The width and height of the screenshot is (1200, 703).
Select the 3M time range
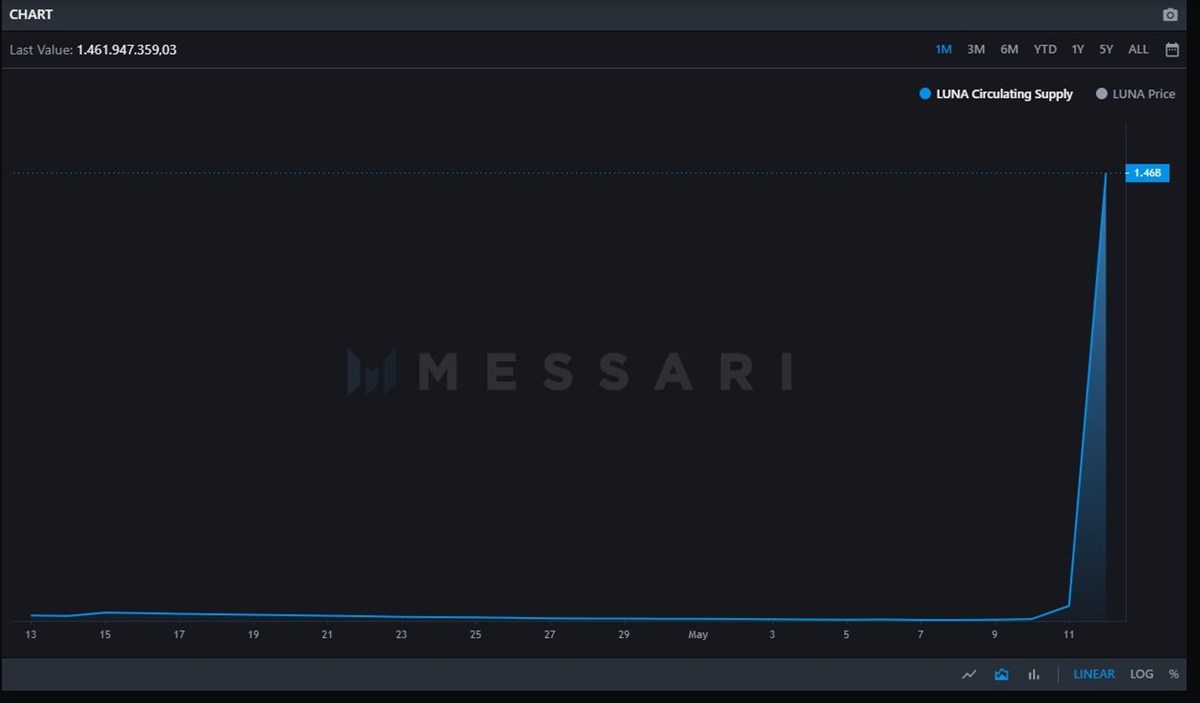(976, 49)
